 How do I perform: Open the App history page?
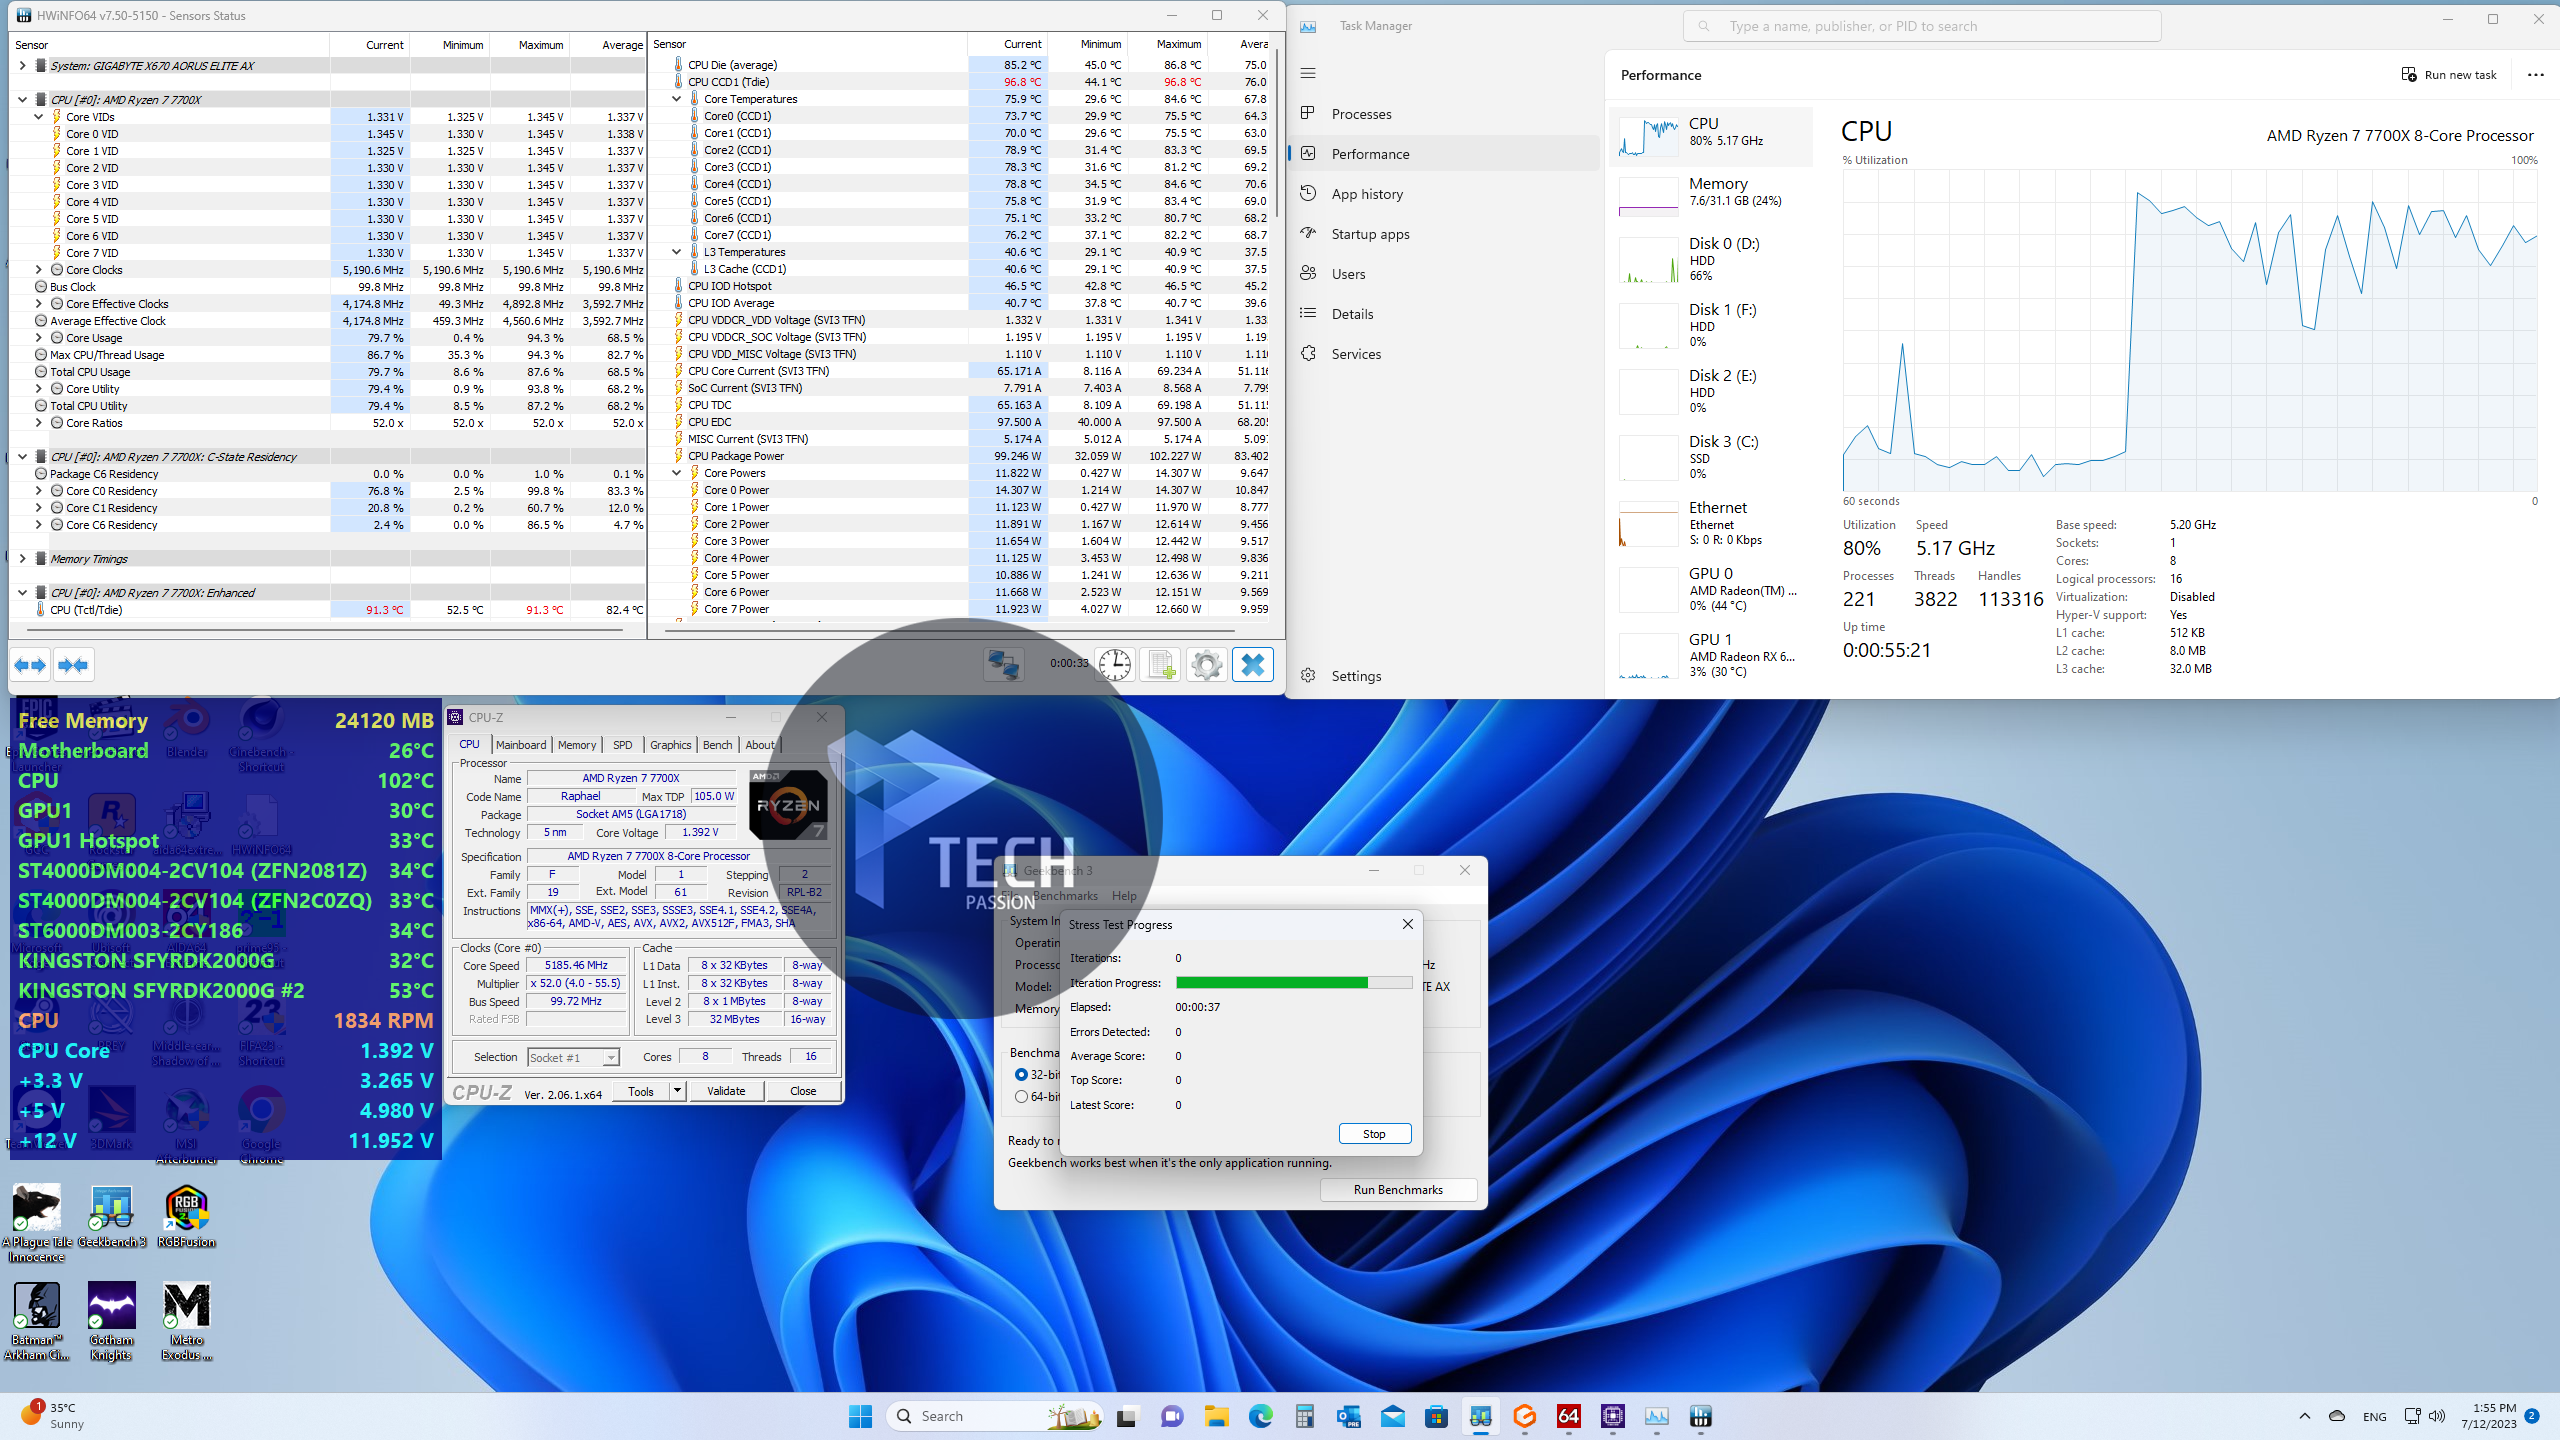coord(1366,194)
